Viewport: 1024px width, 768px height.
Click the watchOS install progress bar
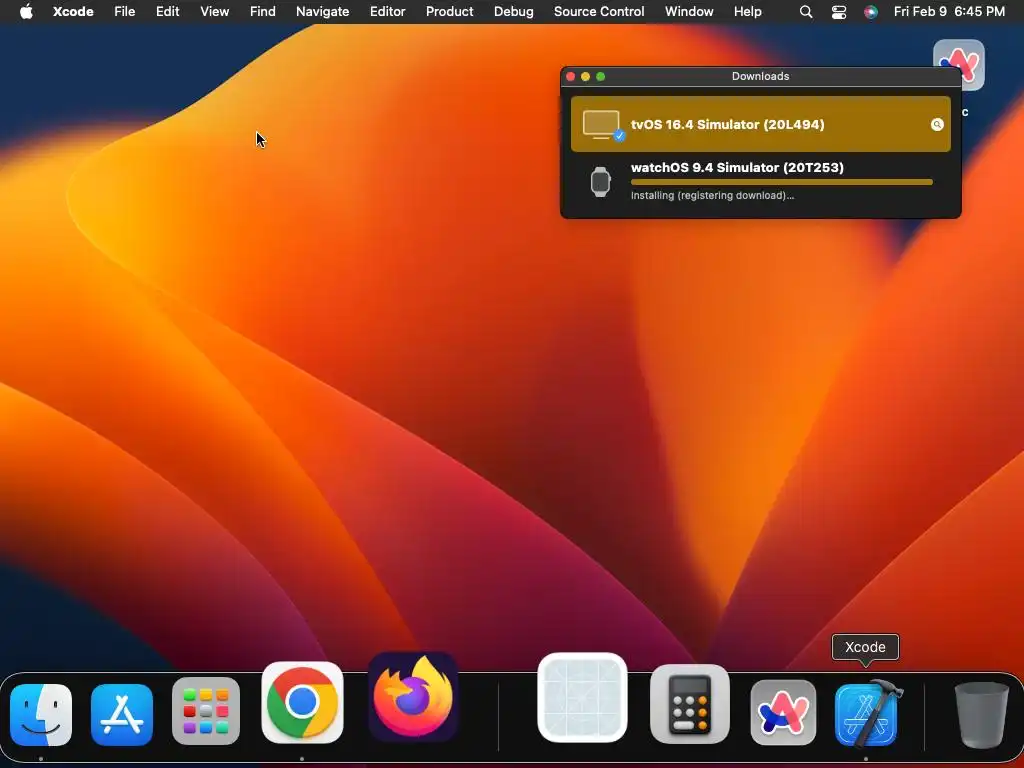pos(782,182)
